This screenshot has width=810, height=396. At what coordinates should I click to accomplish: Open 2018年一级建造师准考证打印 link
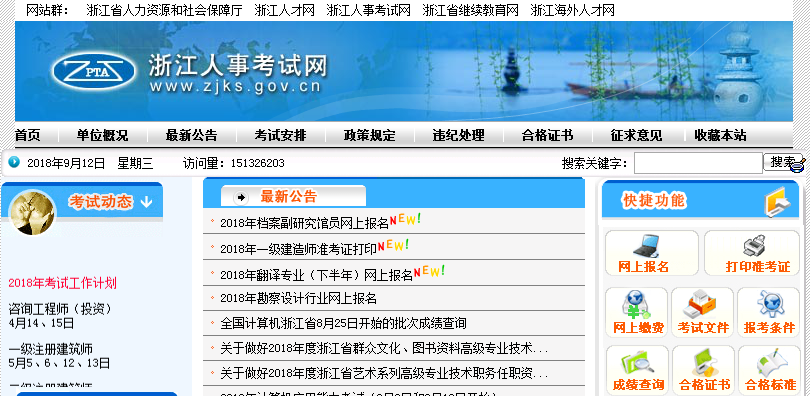click(299, 249)
